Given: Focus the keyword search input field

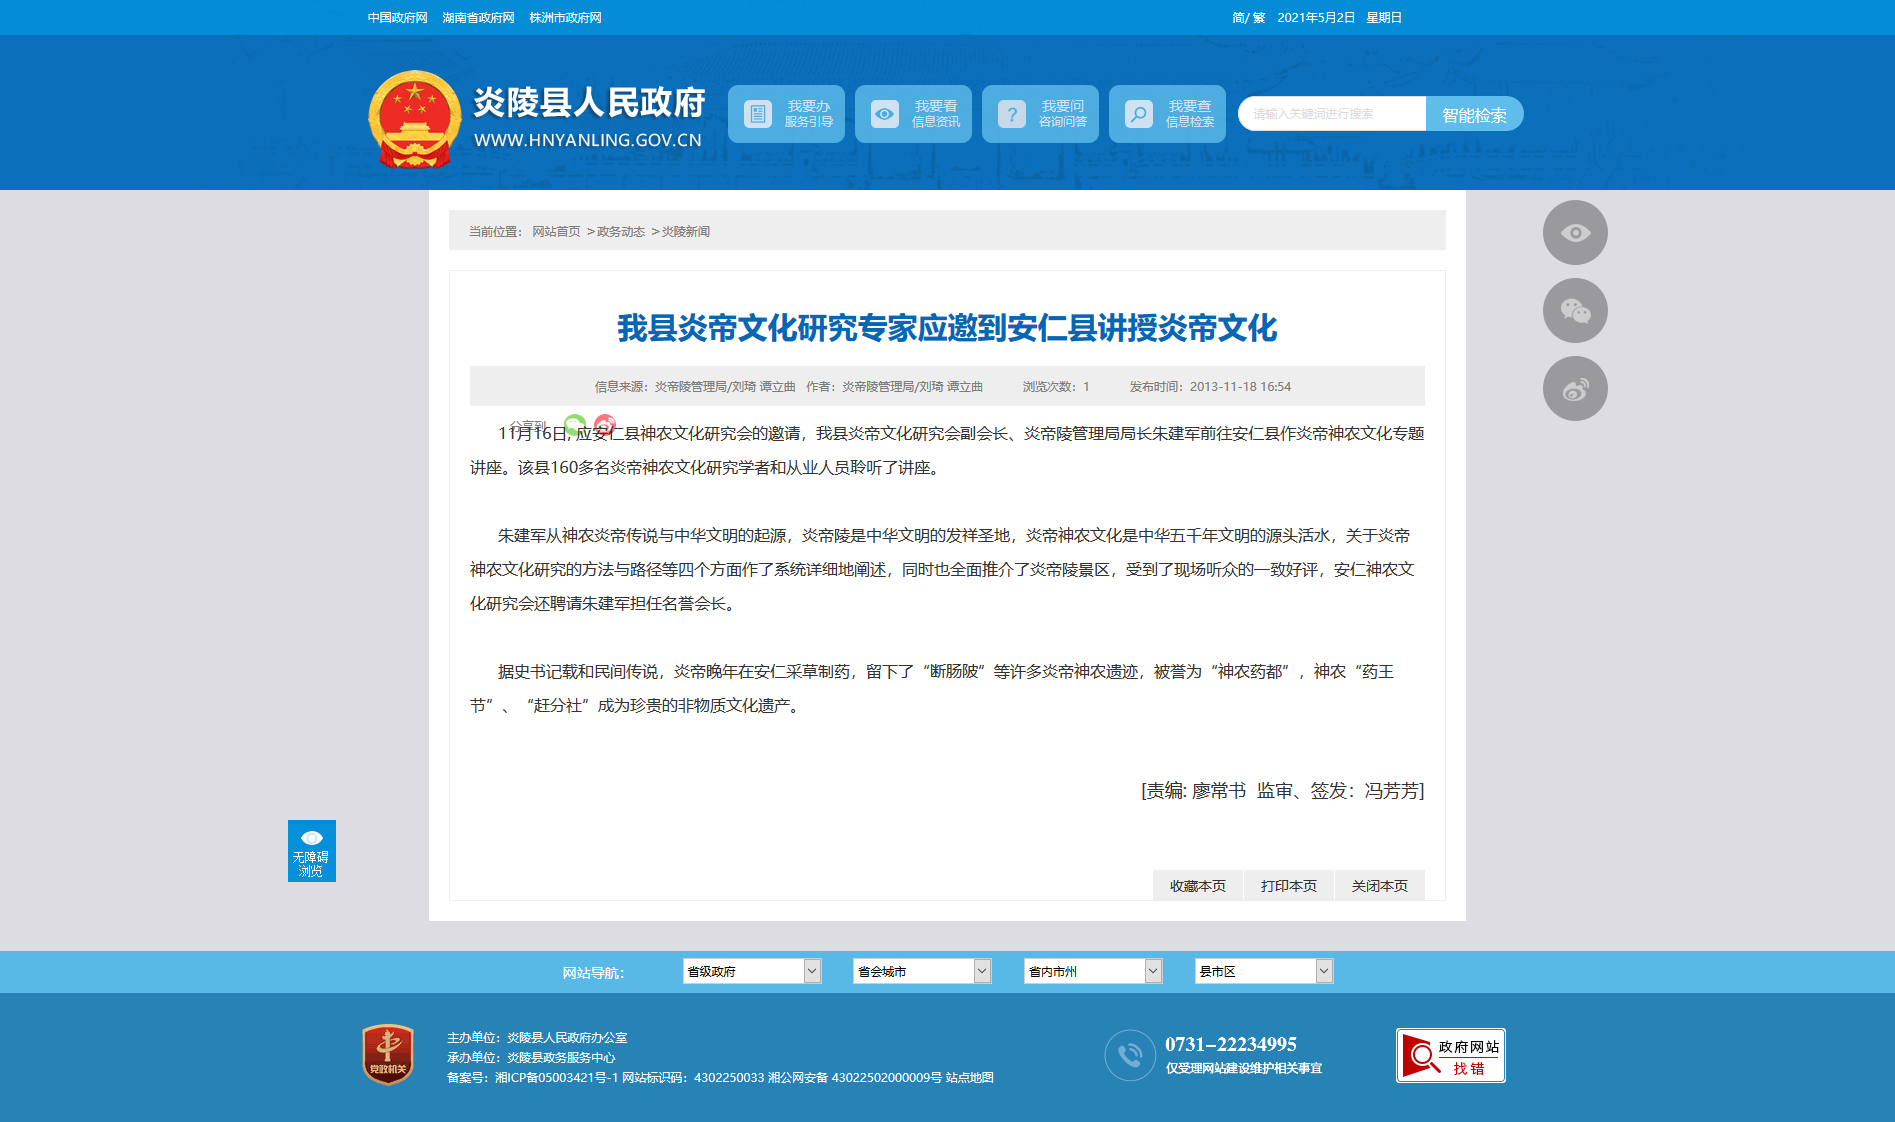Looking at the screenshot, I should click(x=1331, y=114).
